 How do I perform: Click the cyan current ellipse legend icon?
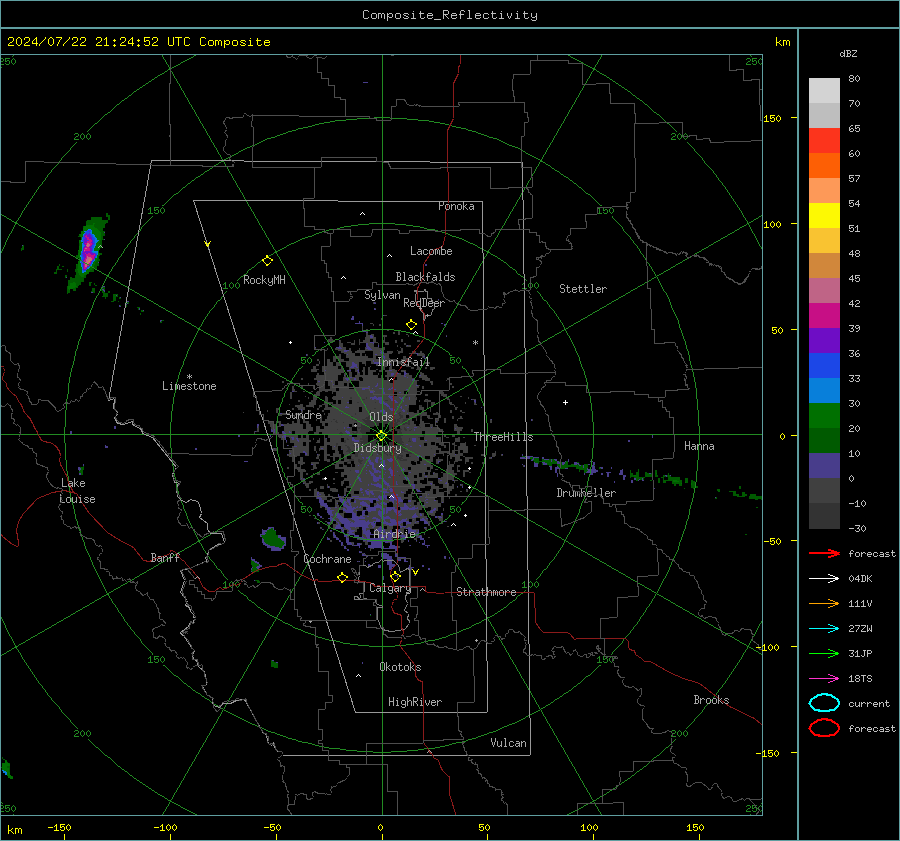824,703
